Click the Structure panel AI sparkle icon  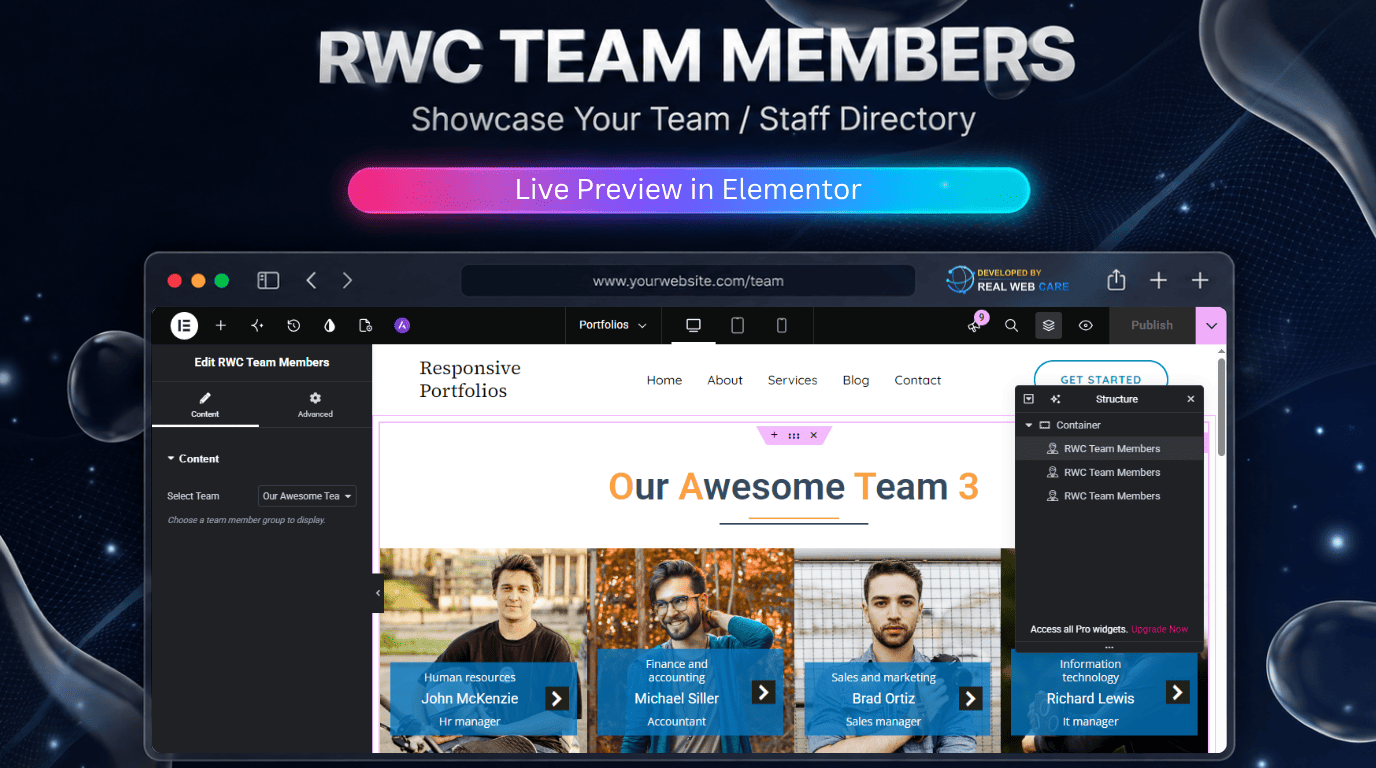pyautogui.click(x=1055, y=399)
